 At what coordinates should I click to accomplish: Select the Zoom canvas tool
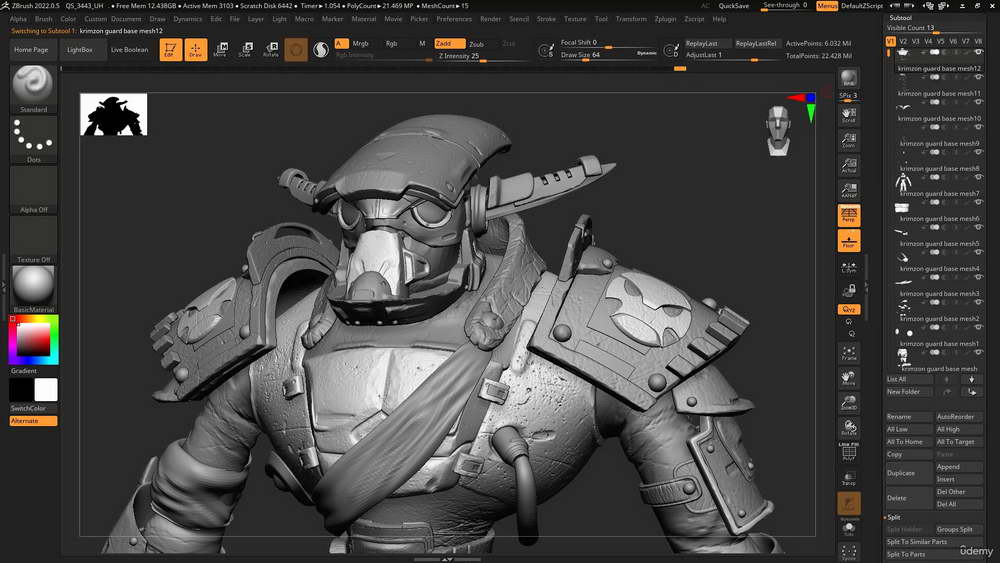pyautogui.click(x=848, y=140)
